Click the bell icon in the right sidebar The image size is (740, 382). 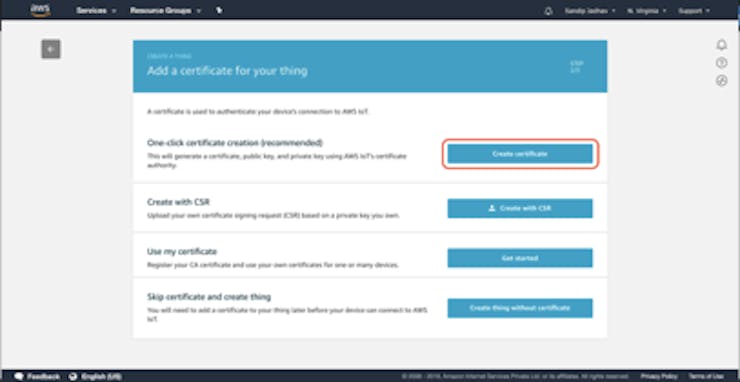pos(722,45)
